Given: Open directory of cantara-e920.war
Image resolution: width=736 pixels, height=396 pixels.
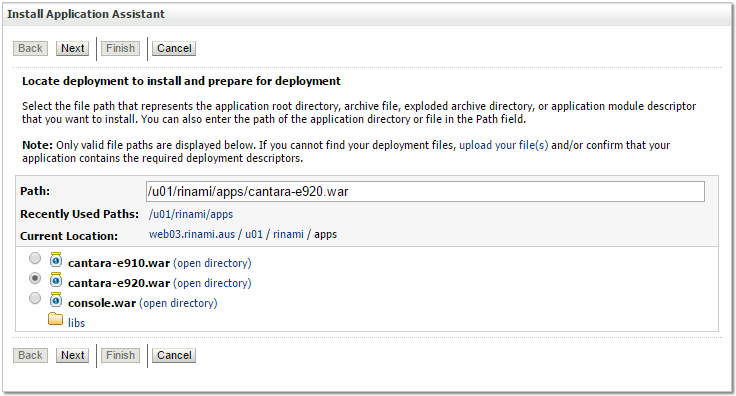Looking at the screenshot, I should click(x=212, y=283).
